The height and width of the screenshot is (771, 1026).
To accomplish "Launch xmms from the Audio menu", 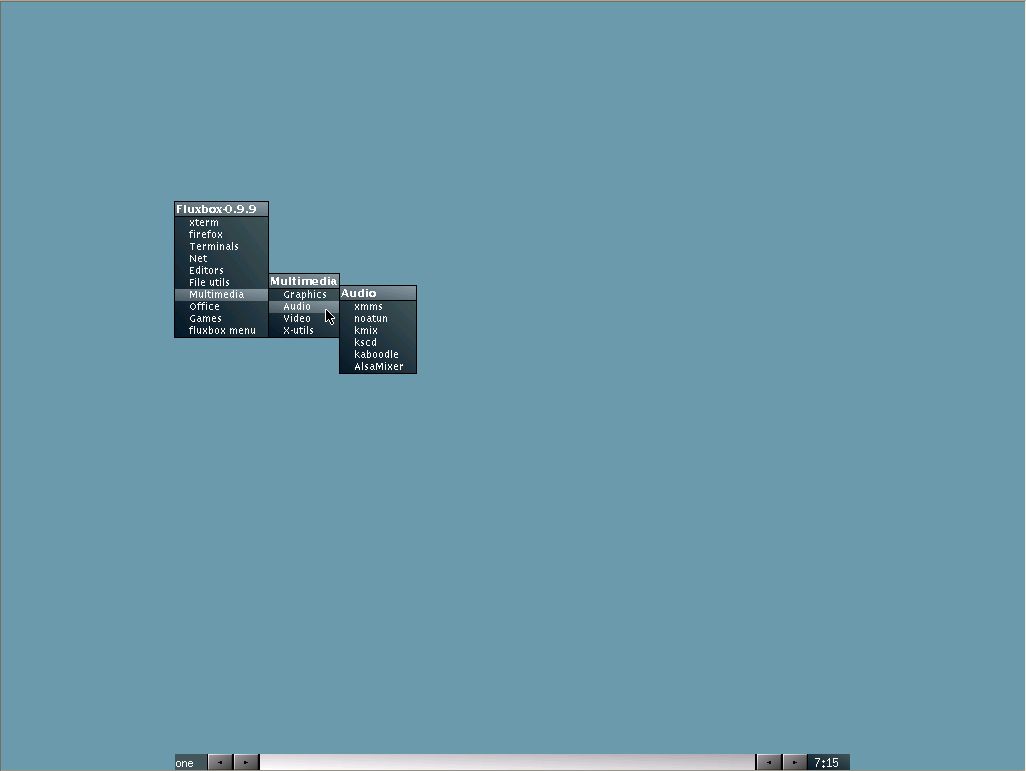I will pos(378,306).
